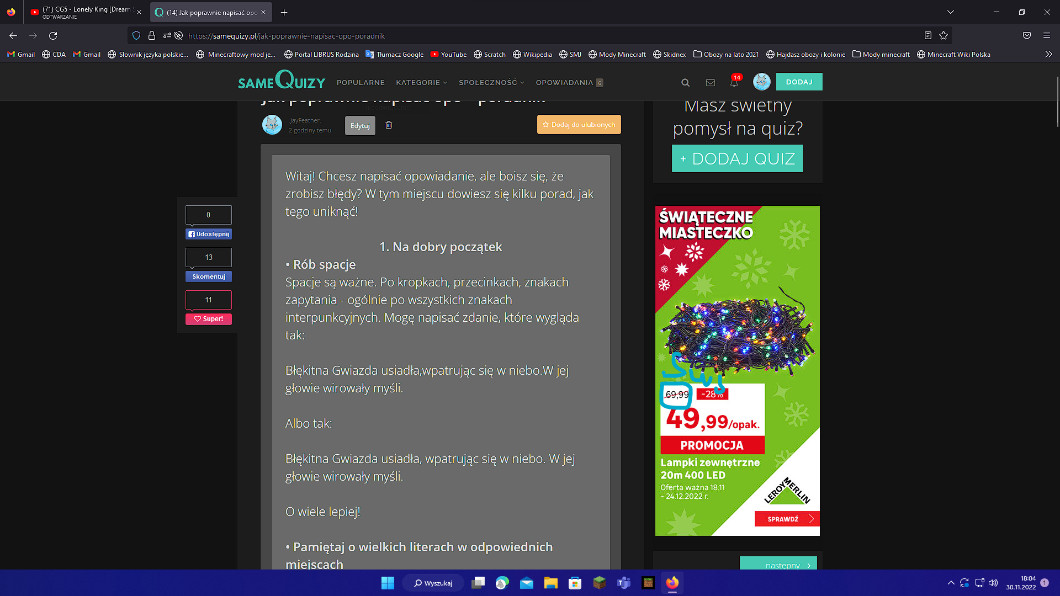1060x596 pixels.
Task: Bookmark this page using the star icon
Action: [x=943, y=35]
